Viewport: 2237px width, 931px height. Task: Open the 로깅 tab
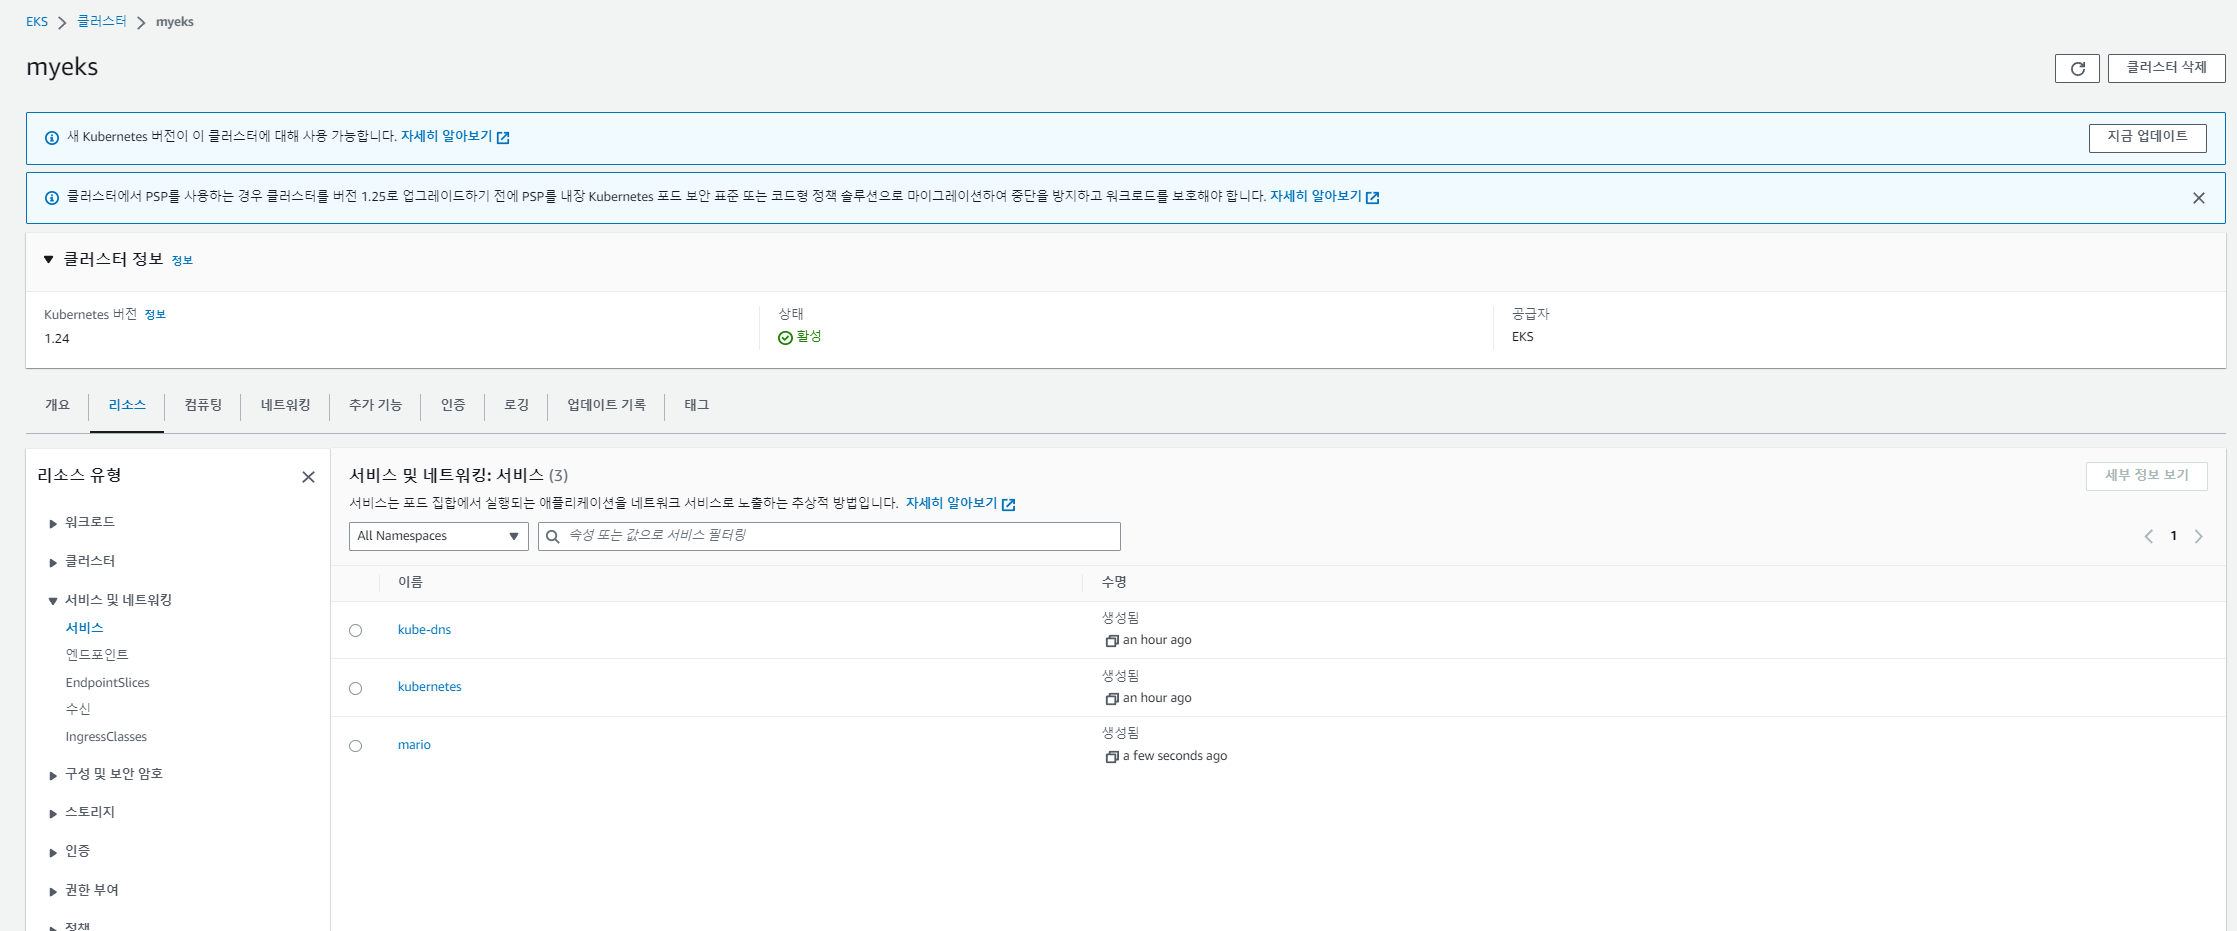[x=516, y=405]
